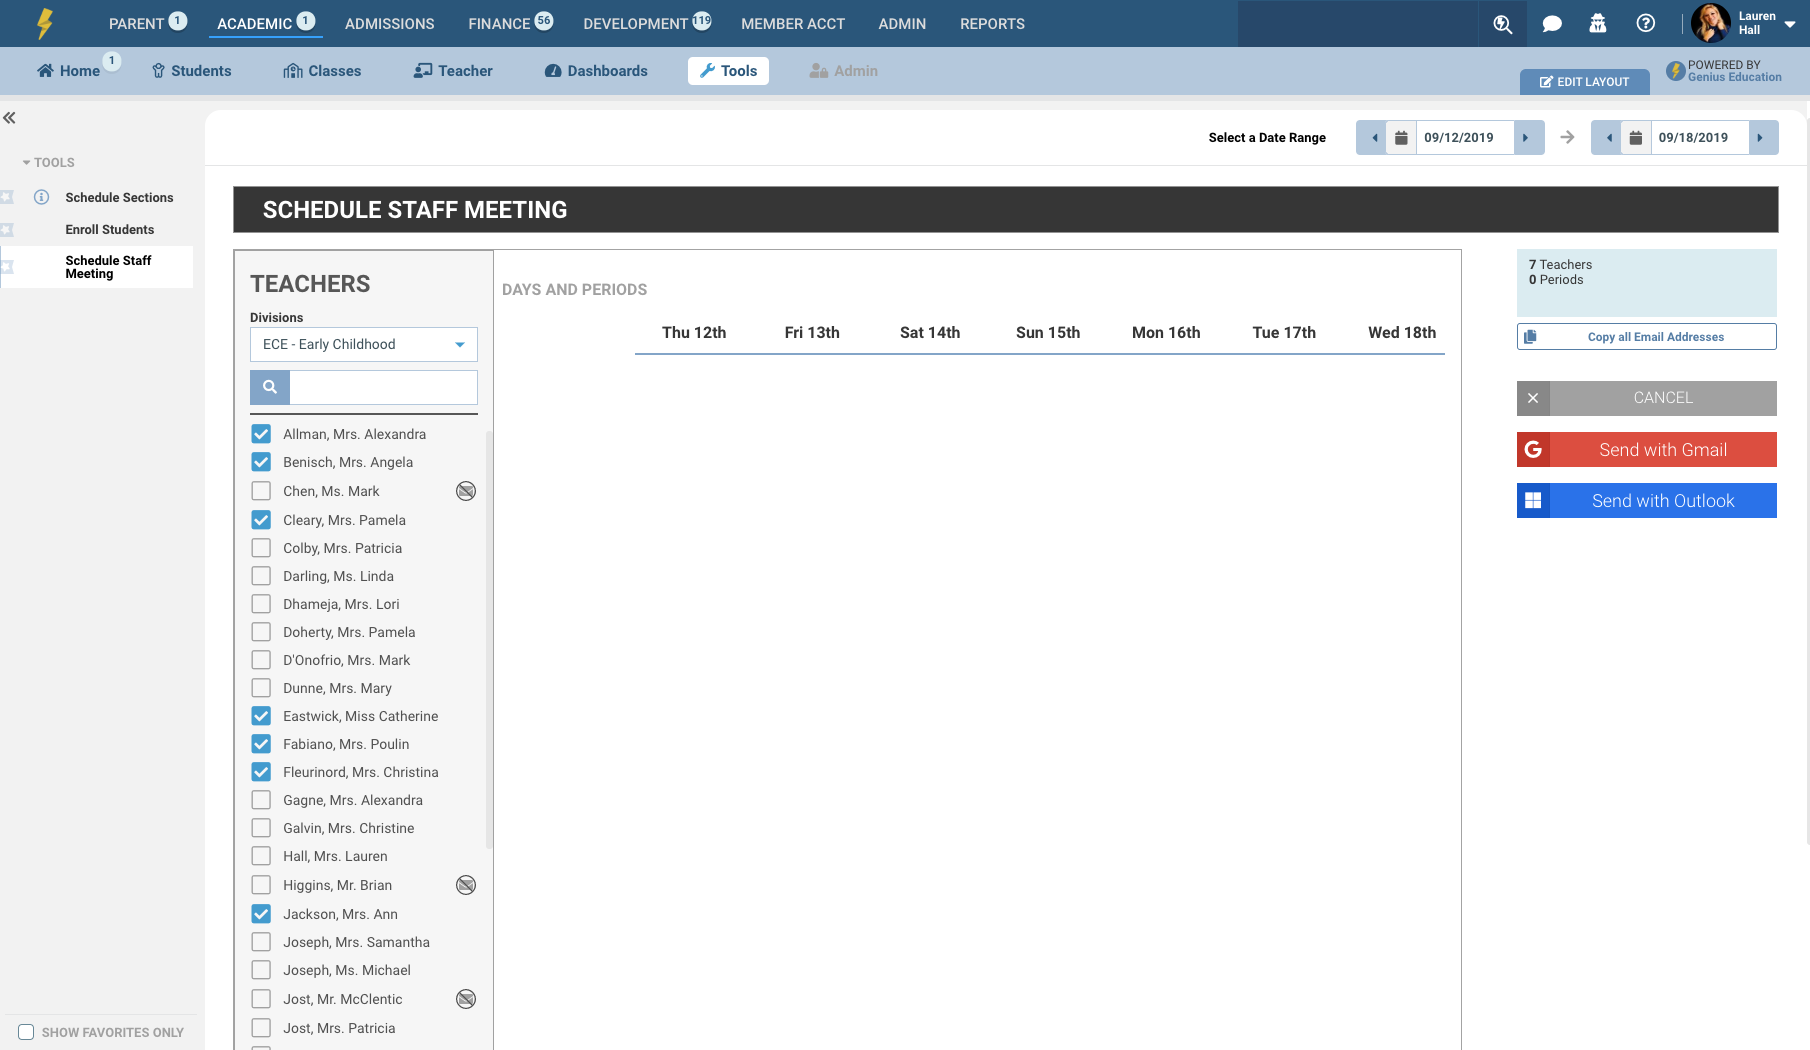The width and height of the screenshot is (1810, 1050).
Task: Click the Send with Gmail button
Action: (x=1646, y=450)
